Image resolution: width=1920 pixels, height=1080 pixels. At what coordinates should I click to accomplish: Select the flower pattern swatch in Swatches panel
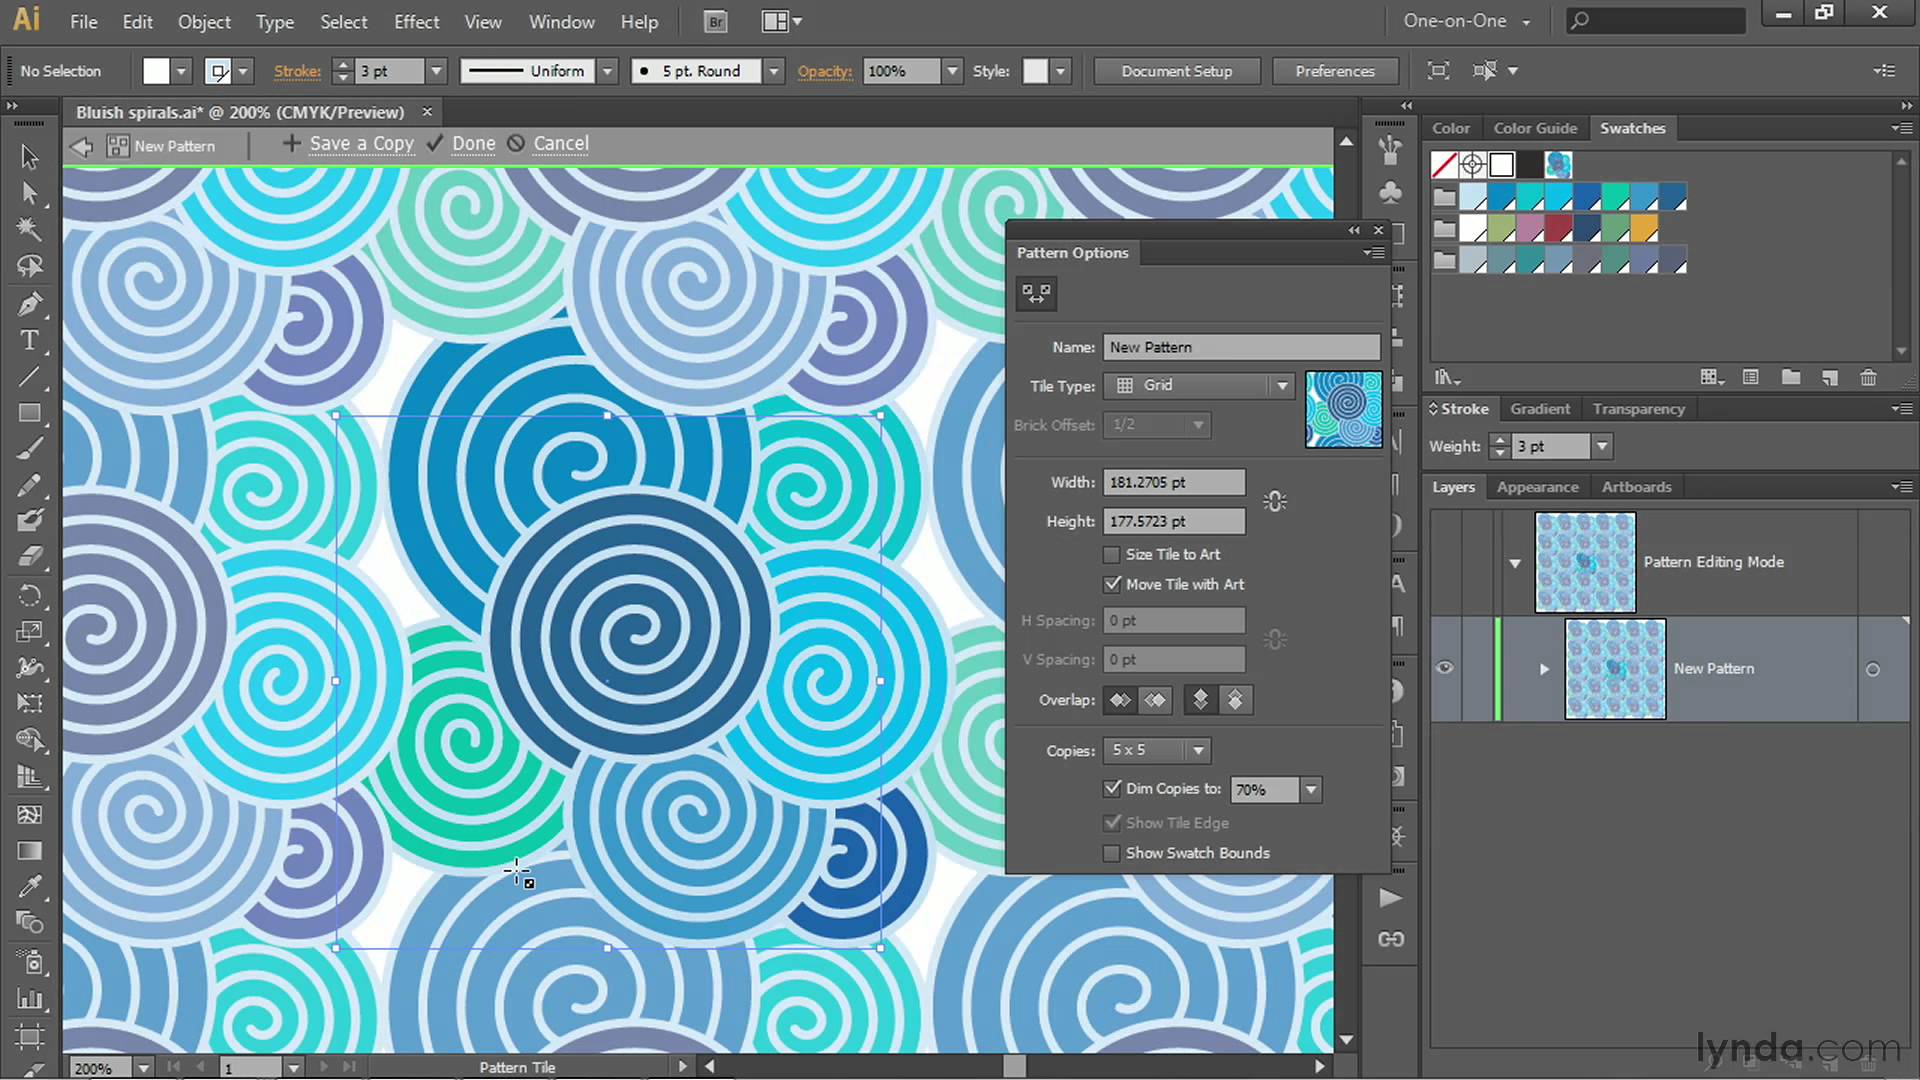pyautogui.click(x=1558, y=165)
